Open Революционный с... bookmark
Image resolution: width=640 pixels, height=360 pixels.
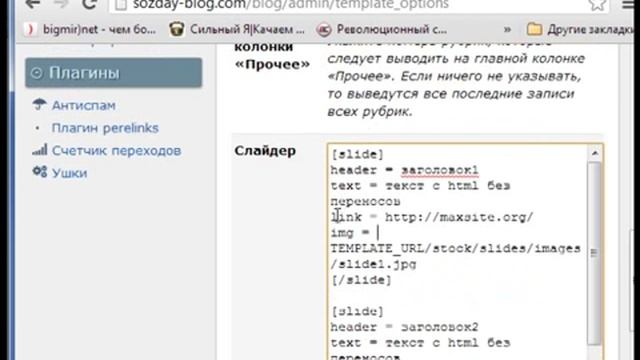coord(382,29)
